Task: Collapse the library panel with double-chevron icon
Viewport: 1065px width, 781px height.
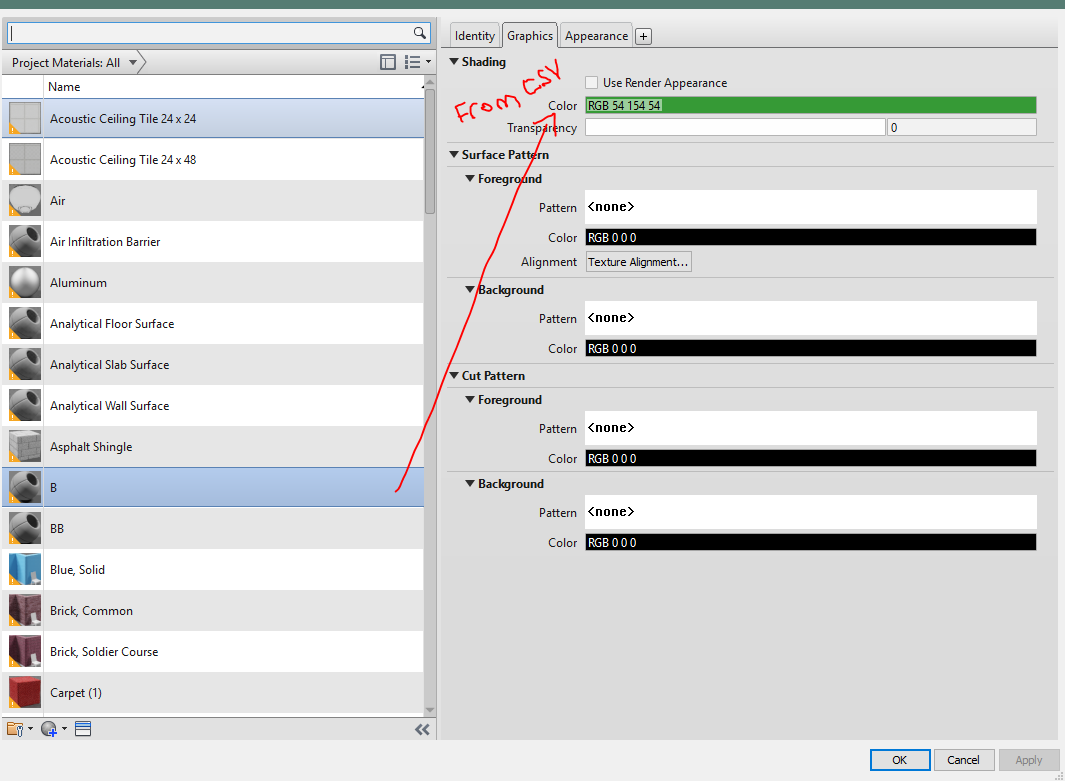Action: [x=422, y=729]
